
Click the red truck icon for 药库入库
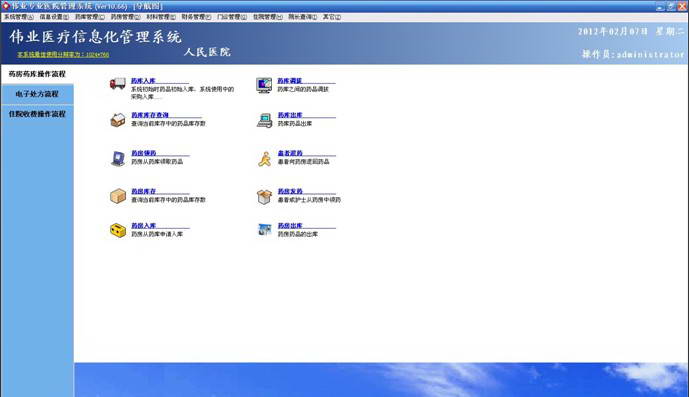(117, 83)
